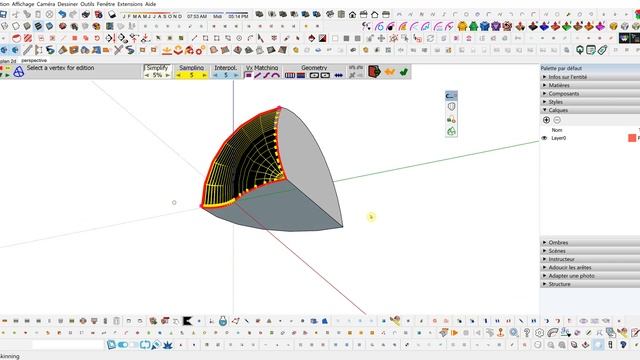This screenshot has width=640, height=360.
Task: Increase the Interpol. value
Action: coord(236,76)
